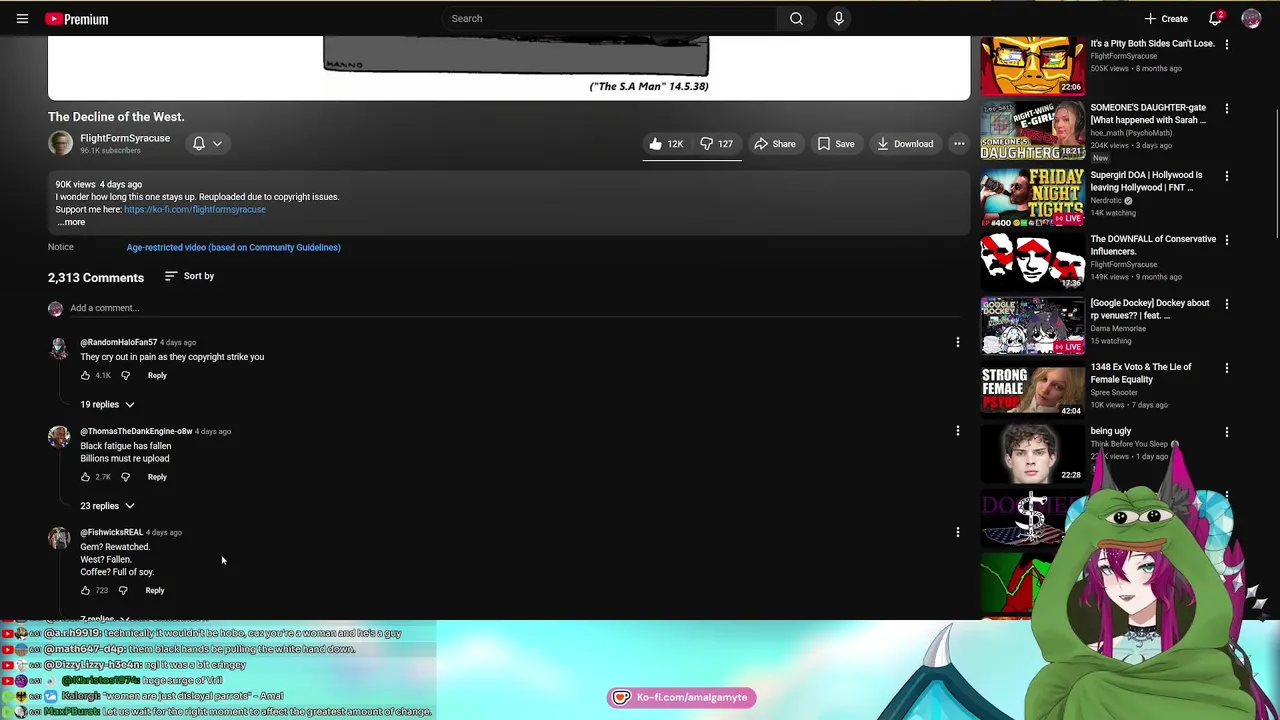This screenshot has width=1280, height=720.
Task: Open account avatar menu
Action: point(1251,18)
